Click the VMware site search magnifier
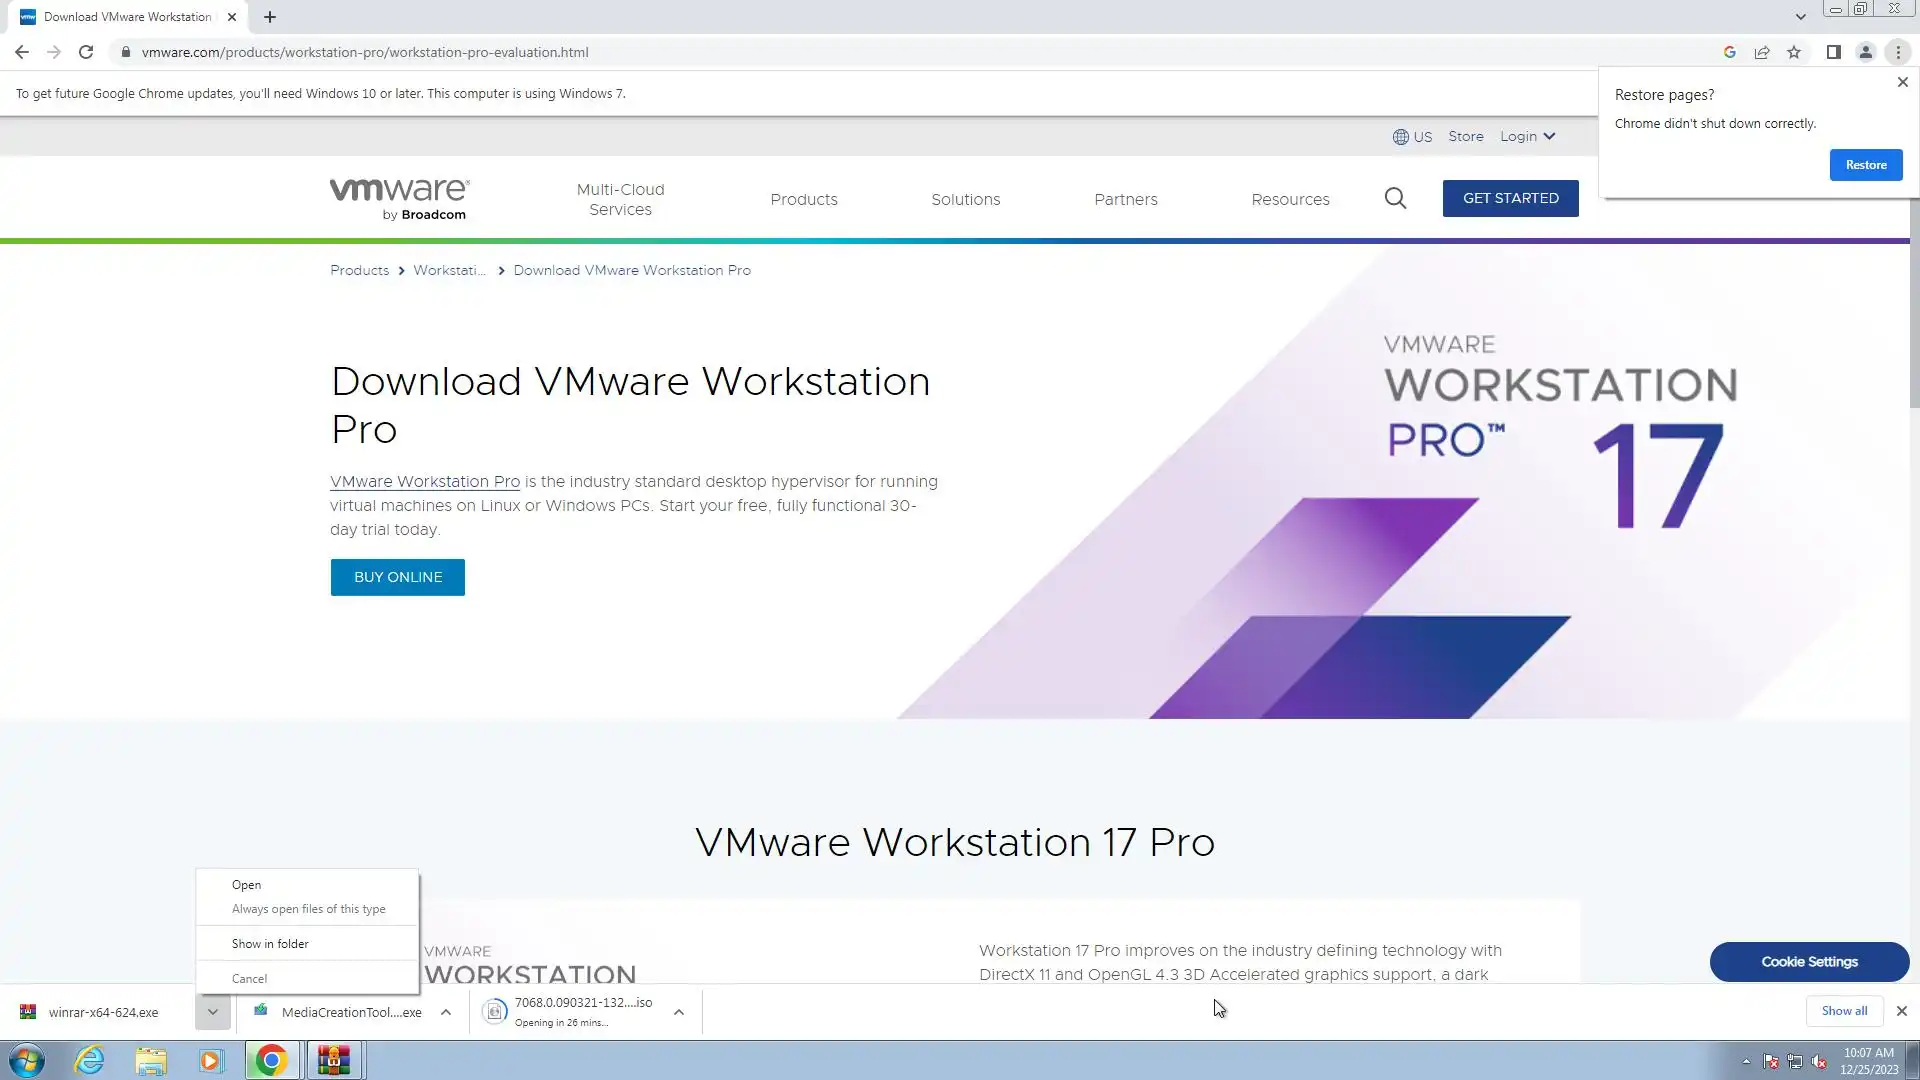1920x1080 pixels. [x=1395, y=199]
